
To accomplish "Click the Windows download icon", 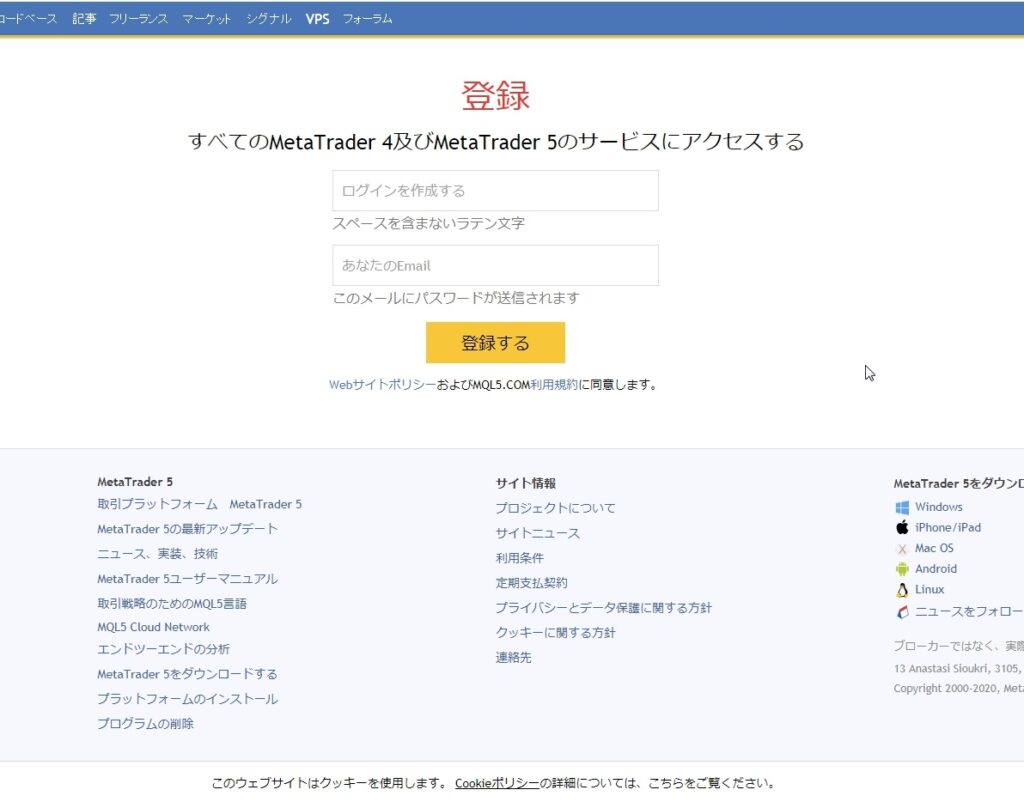I will [902, 507].
